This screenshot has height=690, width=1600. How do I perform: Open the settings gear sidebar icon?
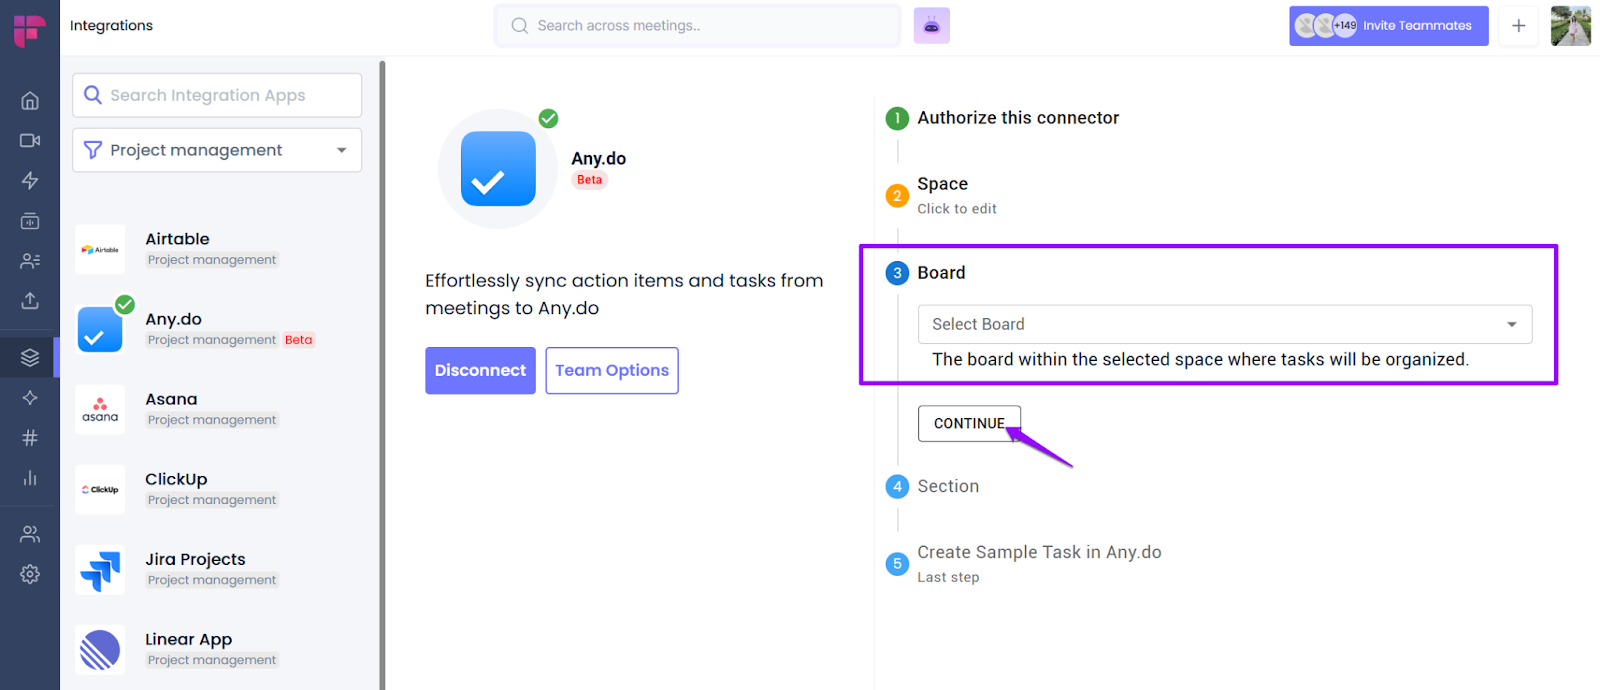pyautogui.click(x=30, y=574)
